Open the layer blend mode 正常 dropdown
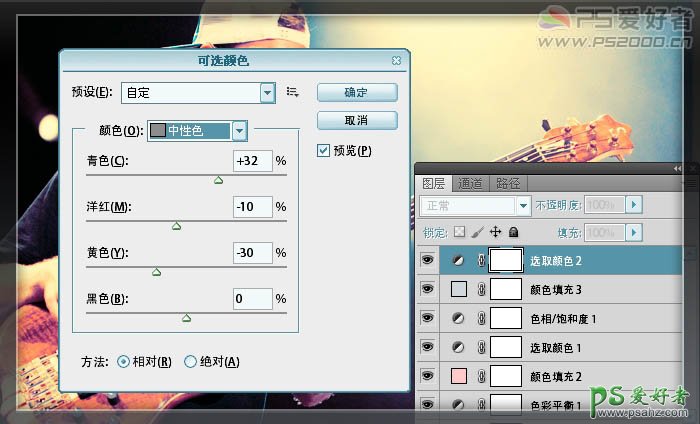This screenshot has width=700, height=424. click(522, 205)
